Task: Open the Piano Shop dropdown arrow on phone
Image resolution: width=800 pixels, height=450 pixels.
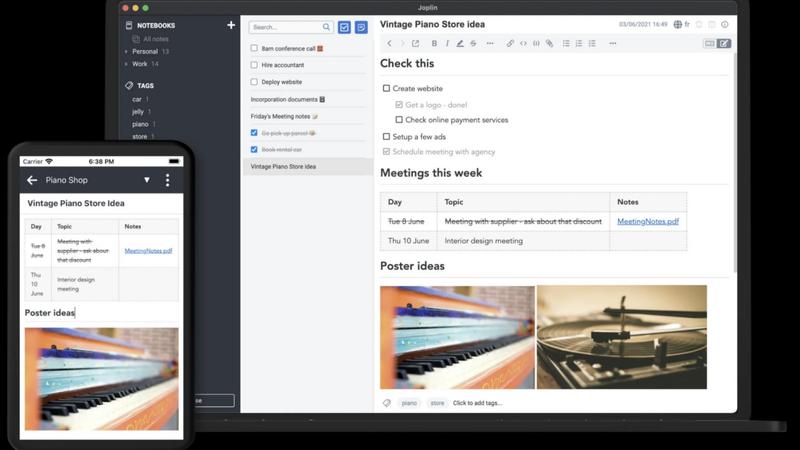Action: (x=147, y=181)
